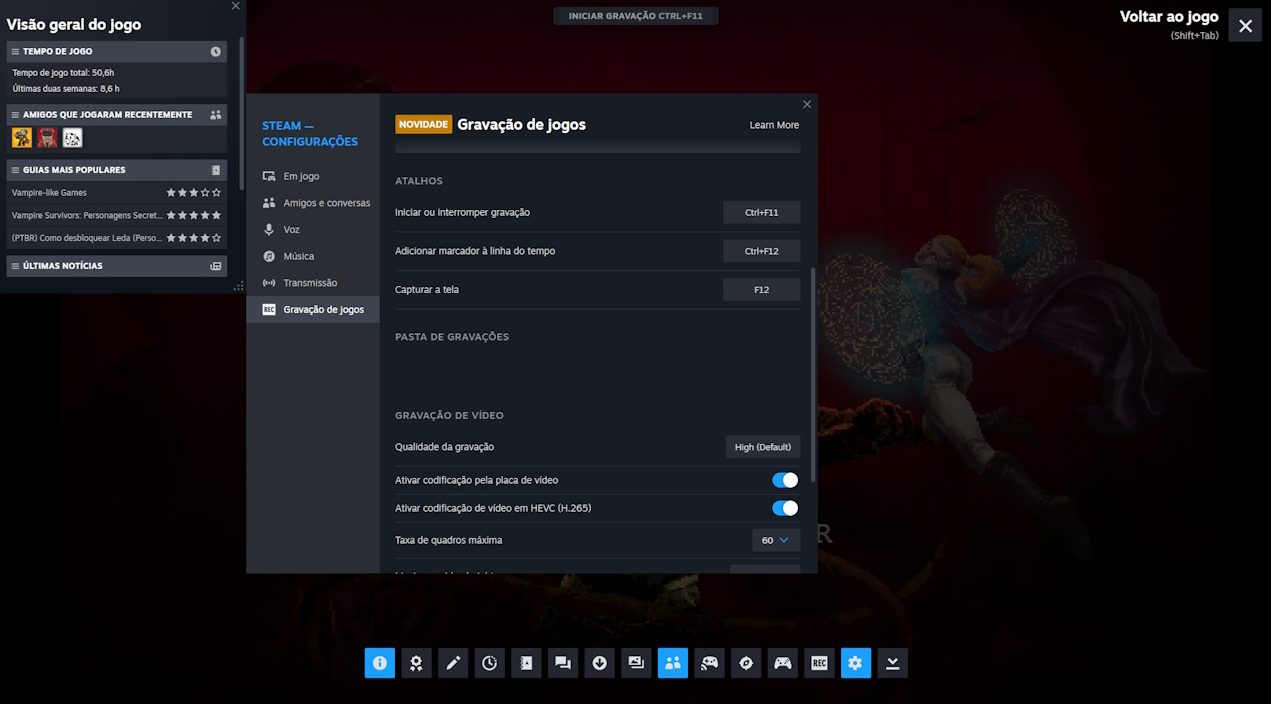Click the Iniciar Gravação Ctrl+F11 button
Screen dimensions: 1271x704
click(x=635, y=16)
